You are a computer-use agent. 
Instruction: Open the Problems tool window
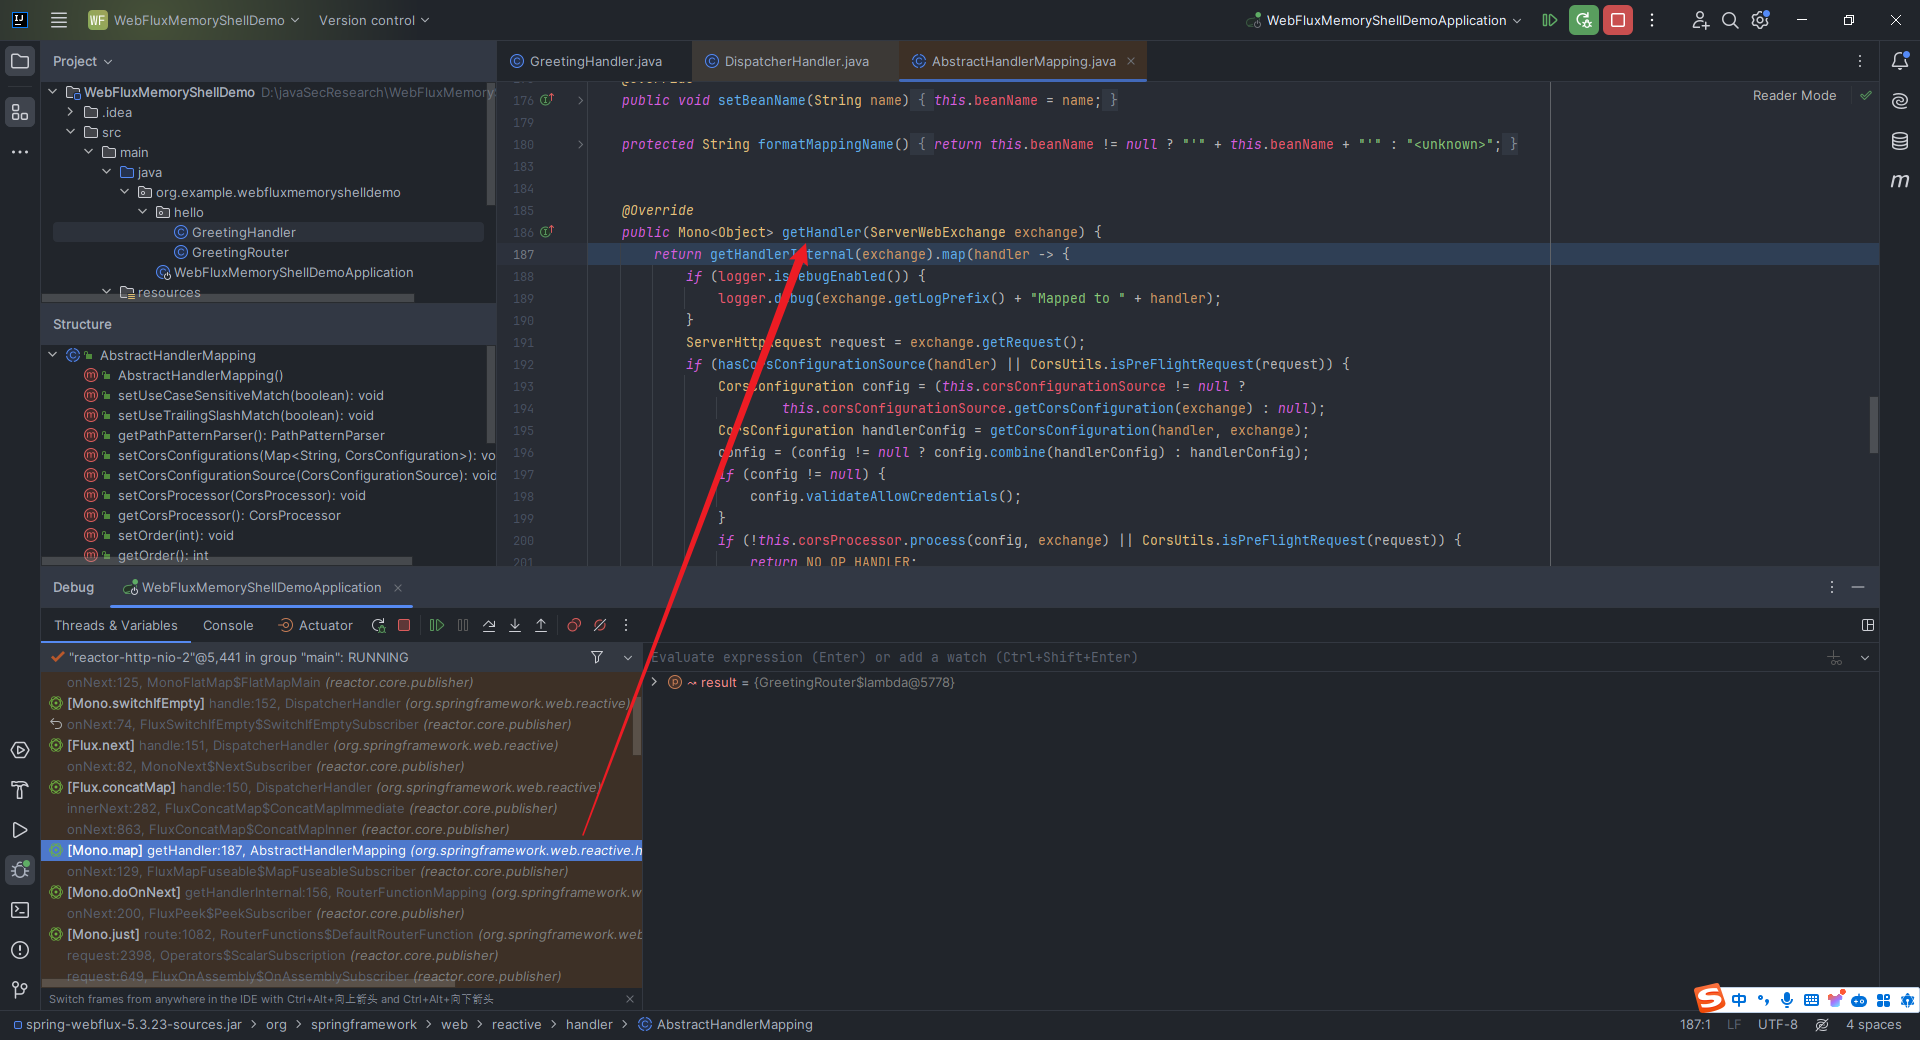[x=20, y=950]
